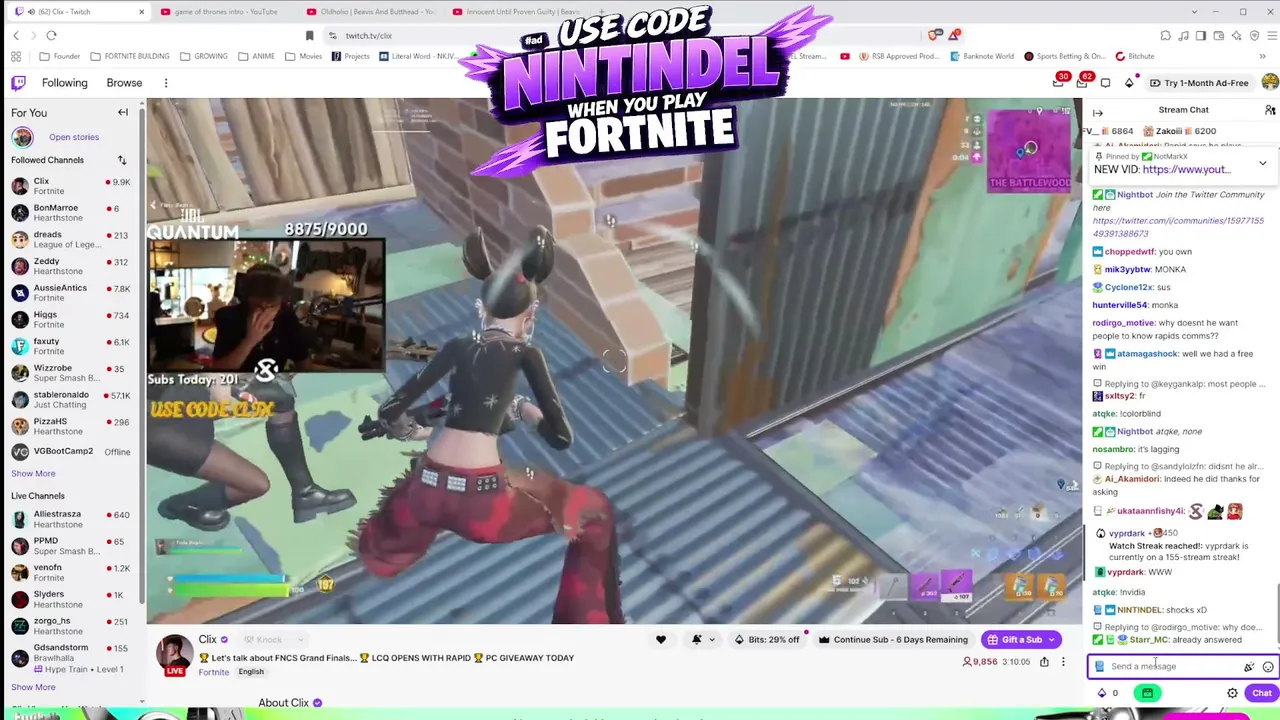Image resolution: width=1280 pixels, height=720 pixels.
Task: Open user profile avatar menu
Action: pos(1270,82)
